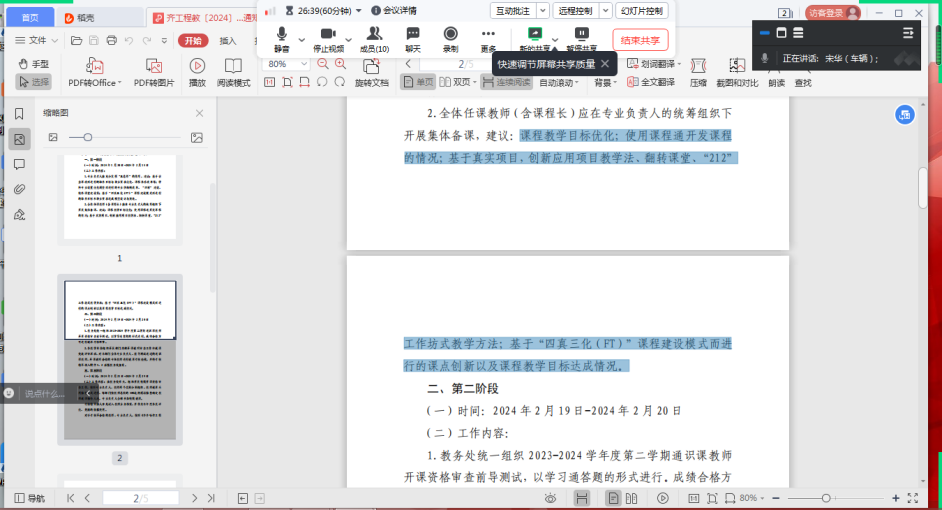Adjust the thumbnail size slider

[x=88, y=137]
